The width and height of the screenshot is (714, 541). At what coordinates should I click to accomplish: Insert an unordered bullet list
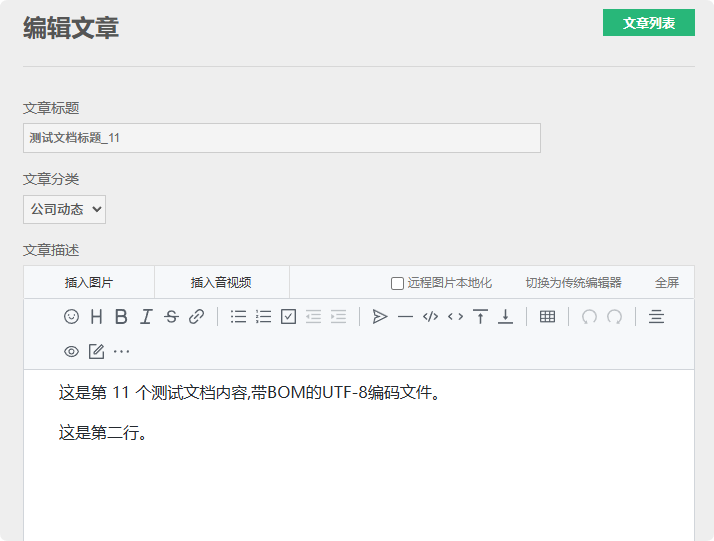[x=238, y=317]
